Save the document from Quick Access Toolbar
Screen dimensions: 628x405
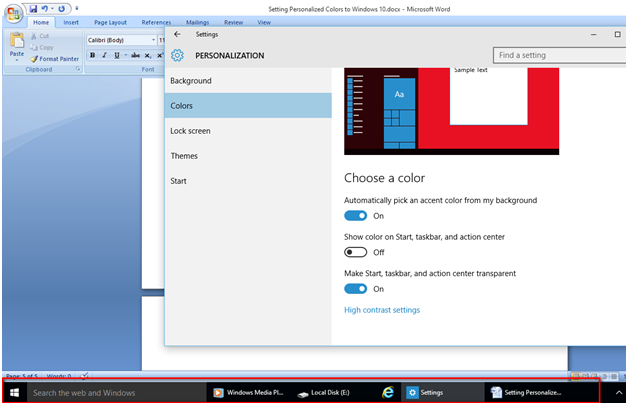[33, 9]
